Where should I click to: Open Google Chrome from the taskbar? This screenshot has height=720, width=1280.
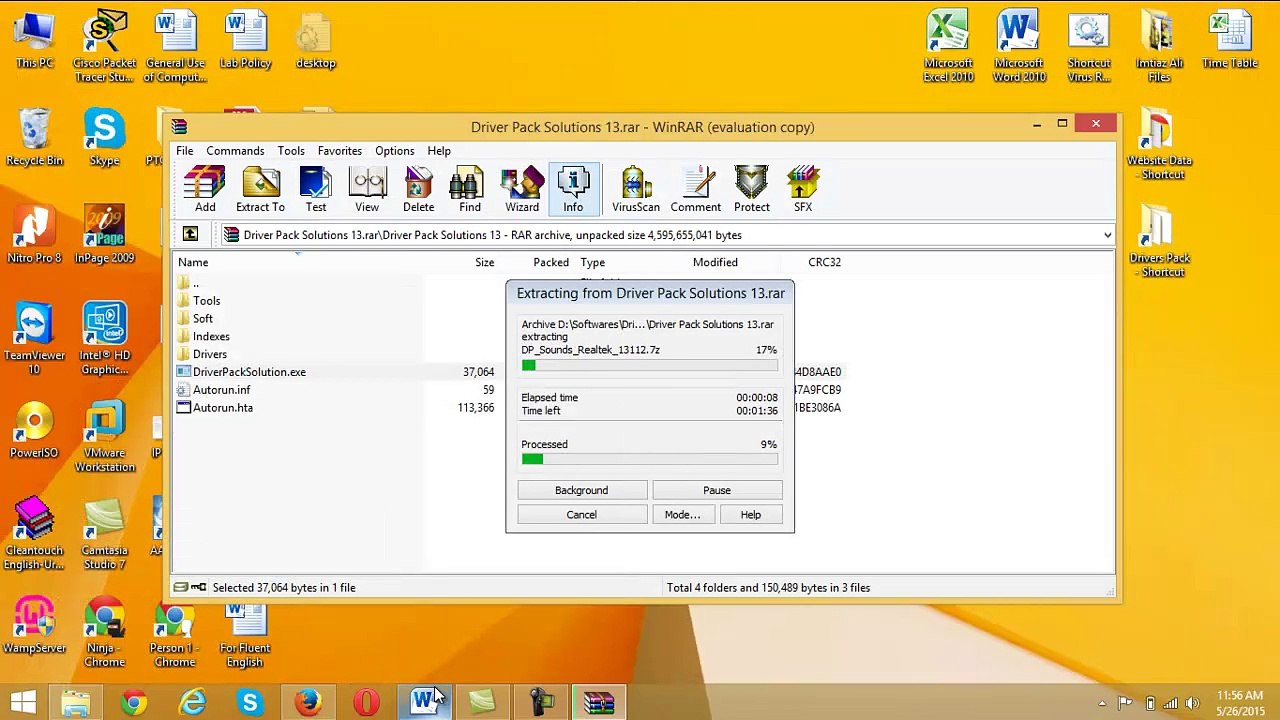[x=133, y=702]
